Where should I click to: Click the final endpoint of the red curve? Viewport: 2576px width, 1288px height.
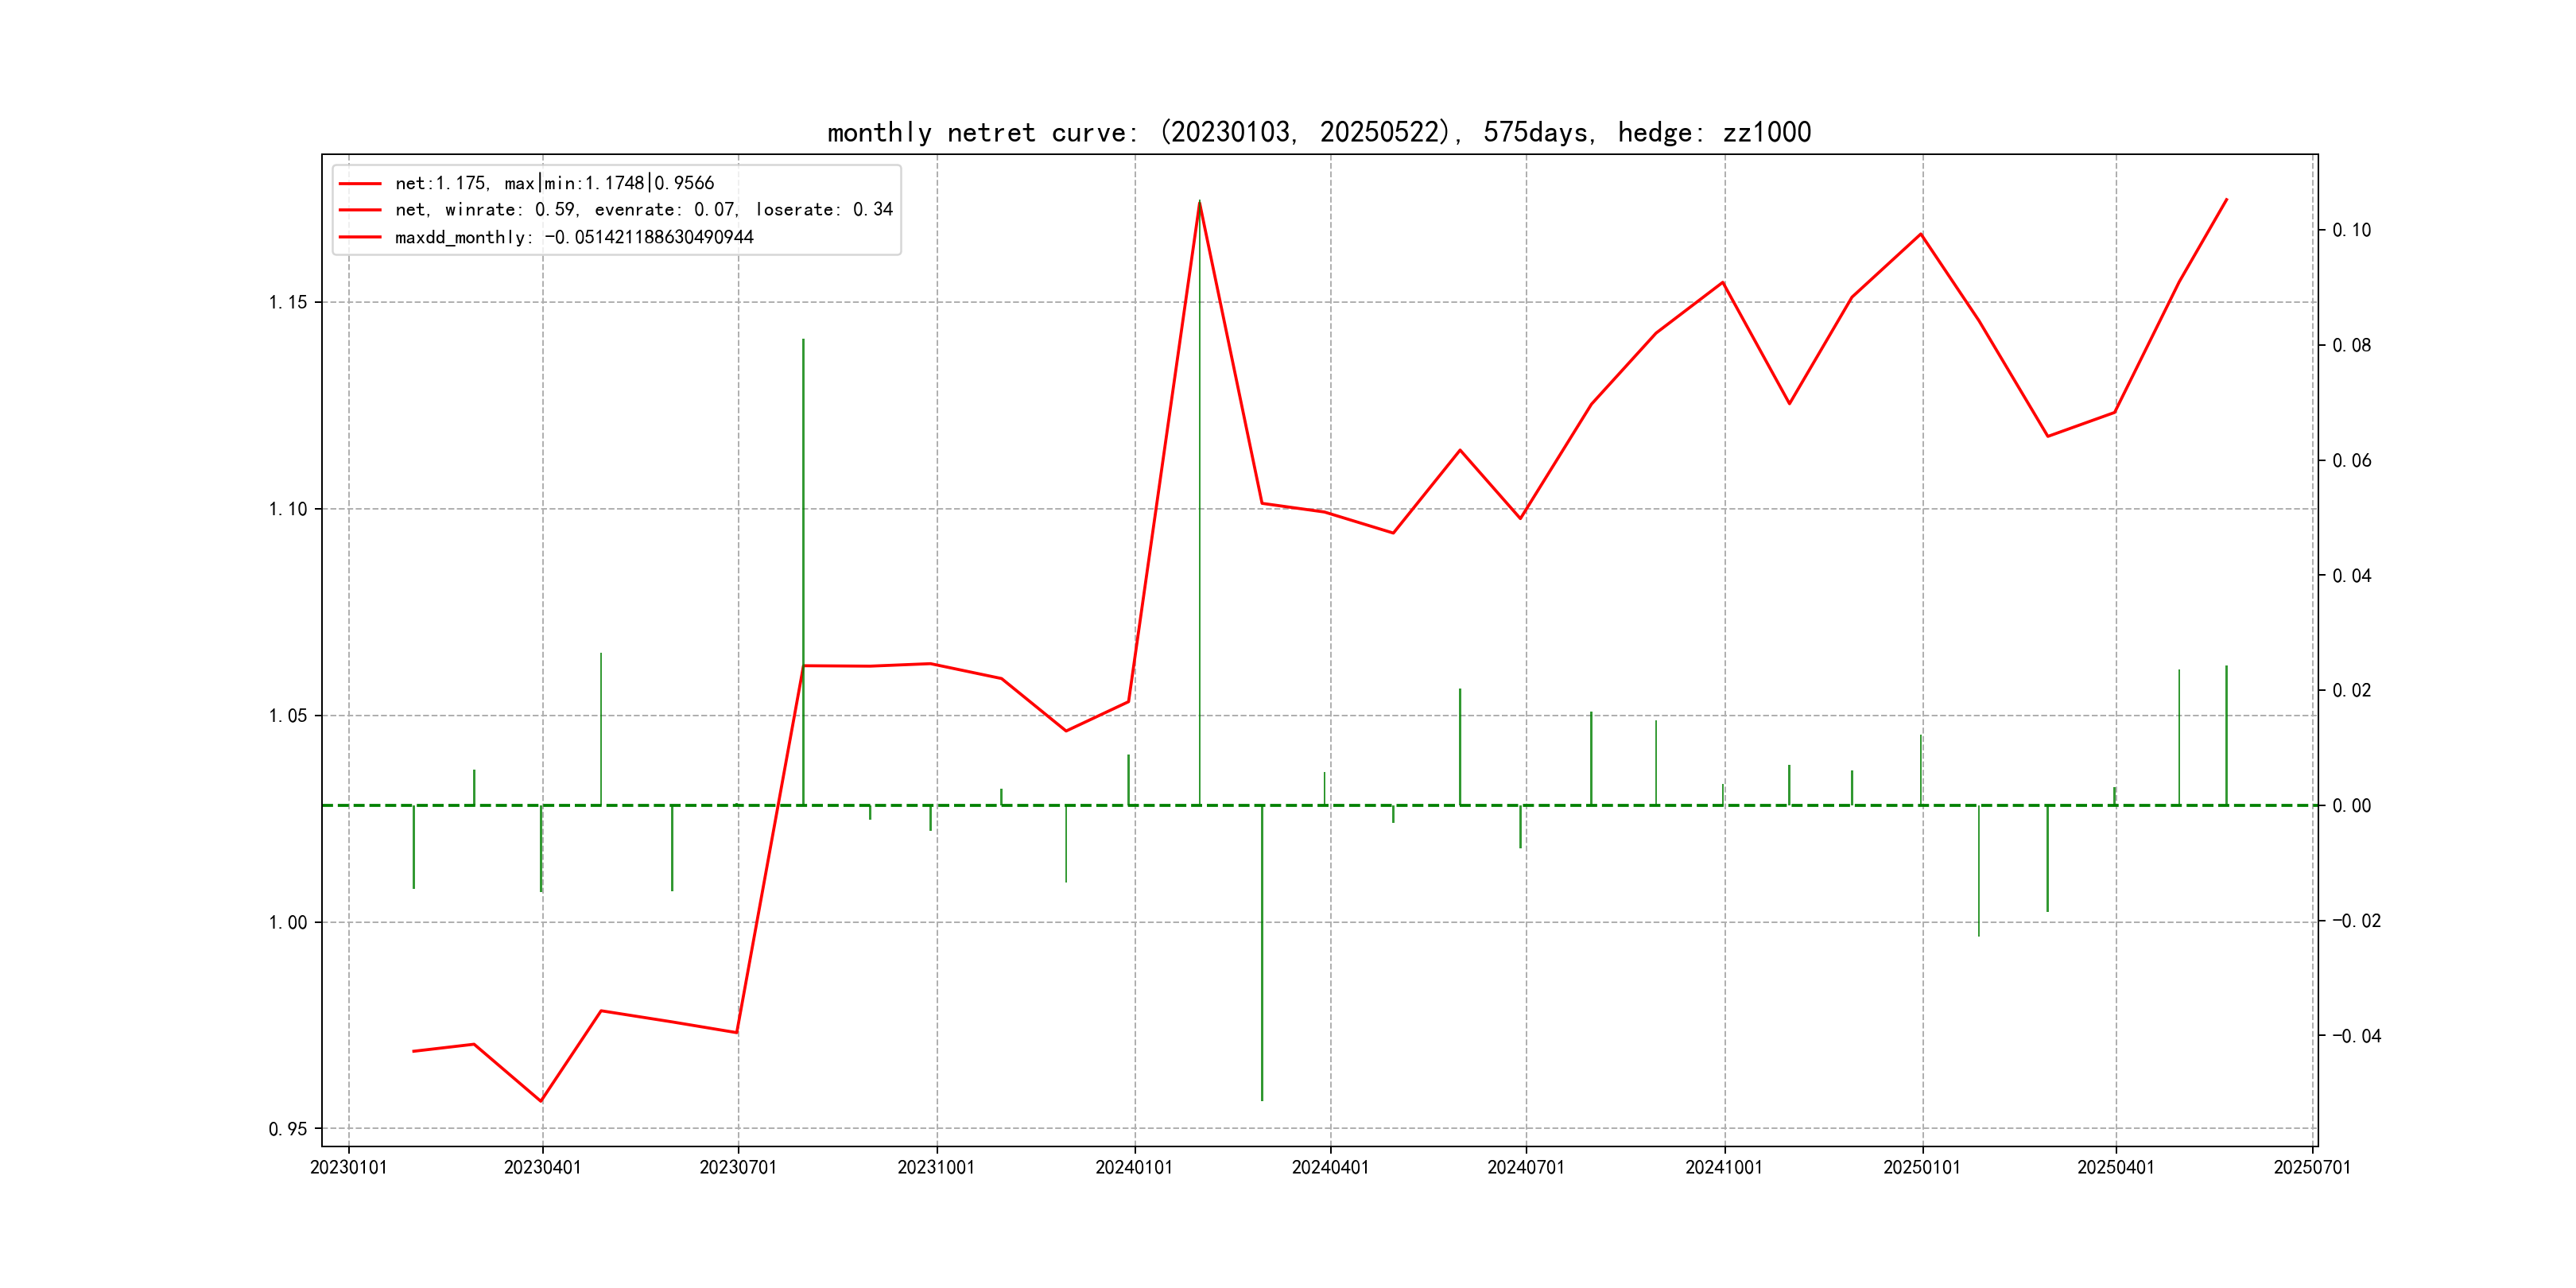pos(2226,200)
